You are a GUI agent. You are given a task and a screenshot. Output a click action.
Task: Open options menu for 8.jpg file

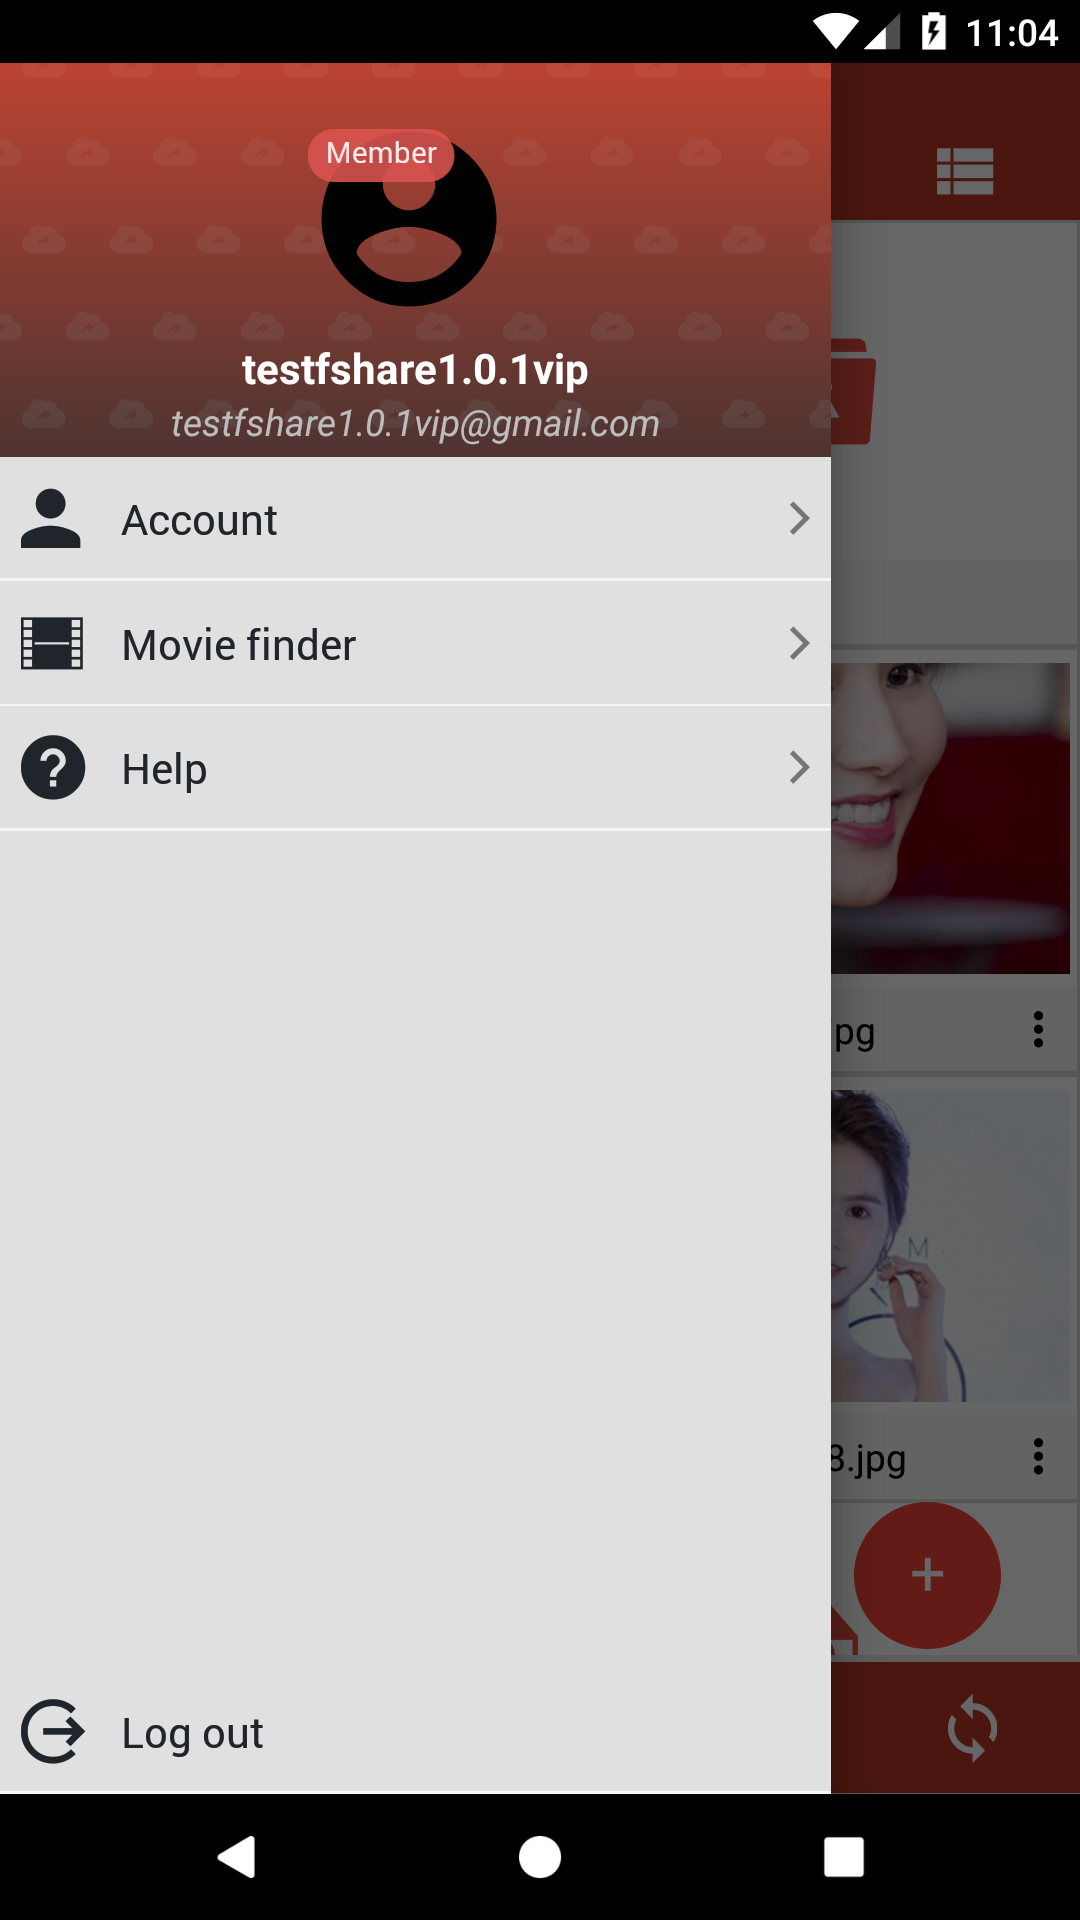(1039, 1456)
